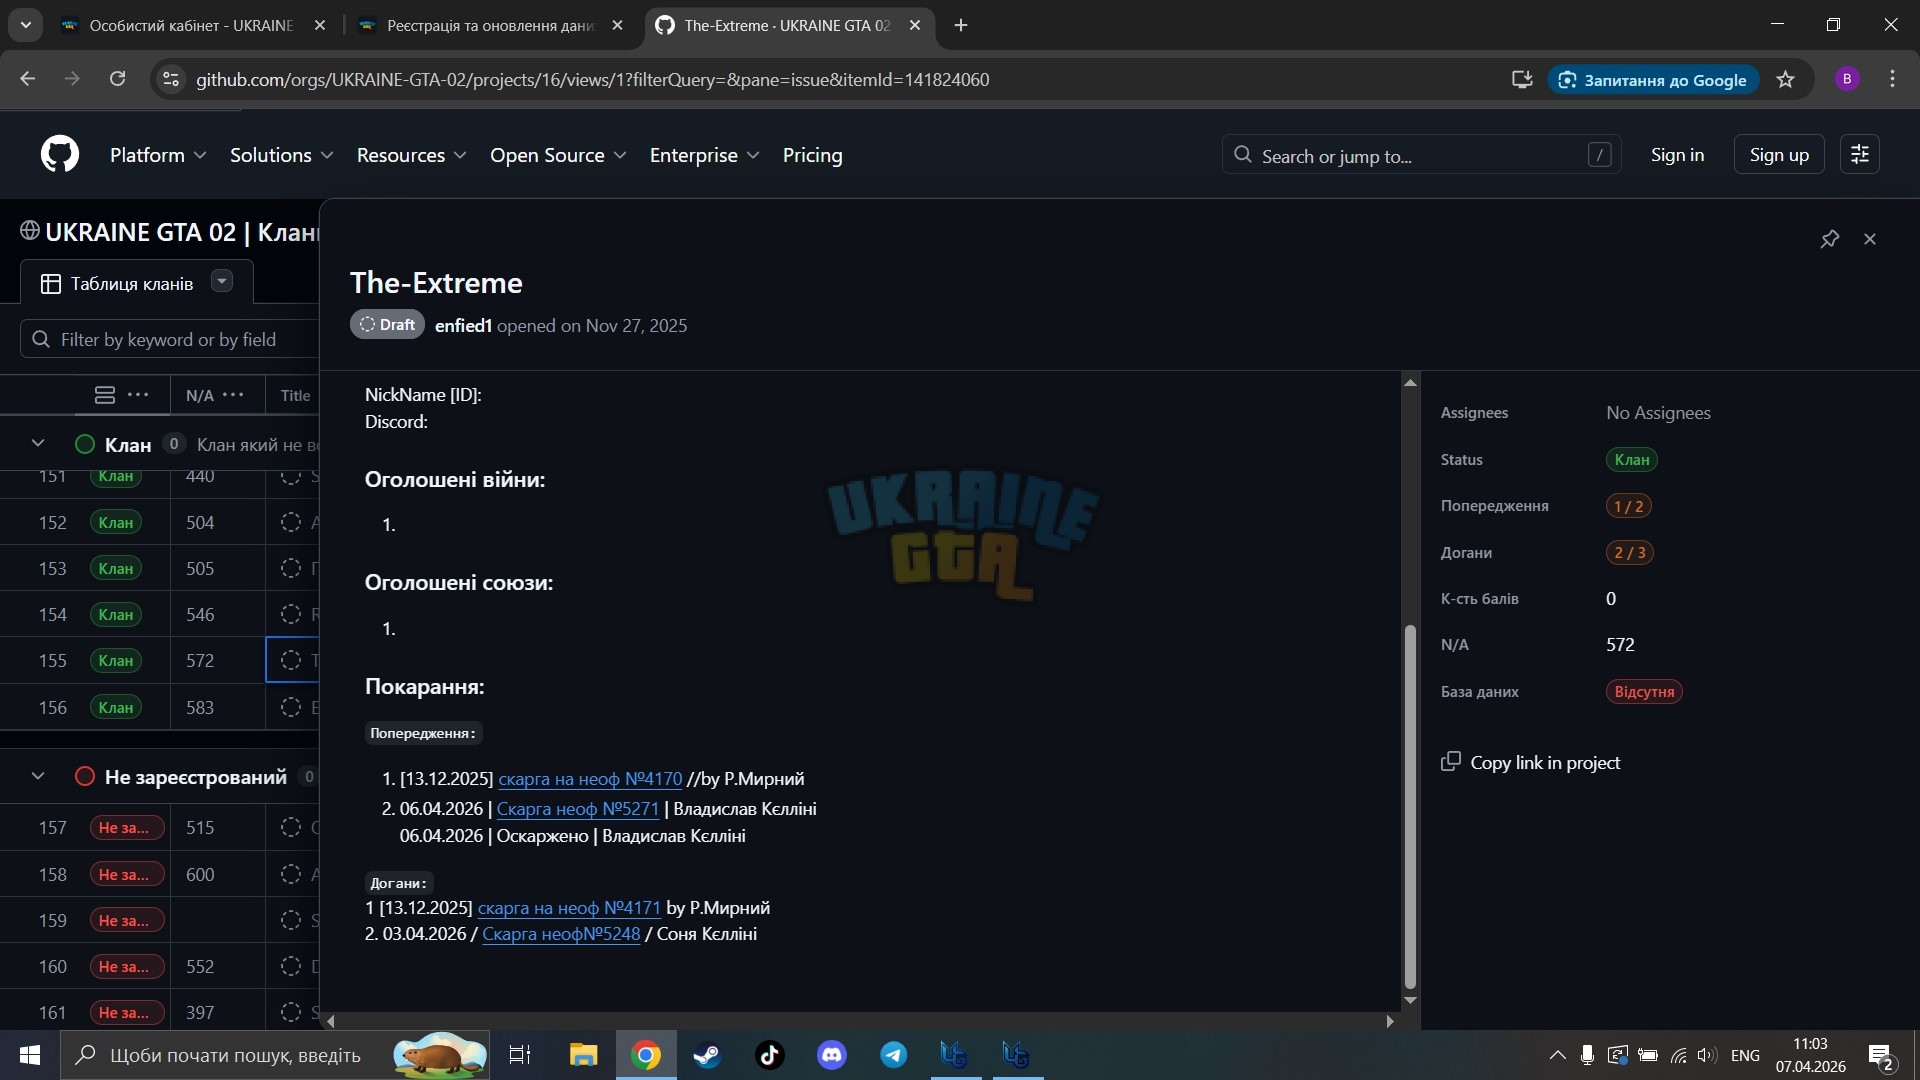Reload the page with the browser refresh icon

pos(117,79)
